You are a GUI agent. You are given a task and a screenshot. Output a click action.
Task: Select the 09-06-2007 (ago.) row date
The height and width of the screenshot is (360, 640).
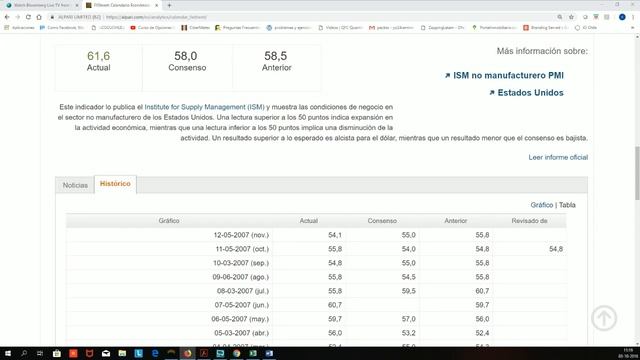(x=240, y=277)
